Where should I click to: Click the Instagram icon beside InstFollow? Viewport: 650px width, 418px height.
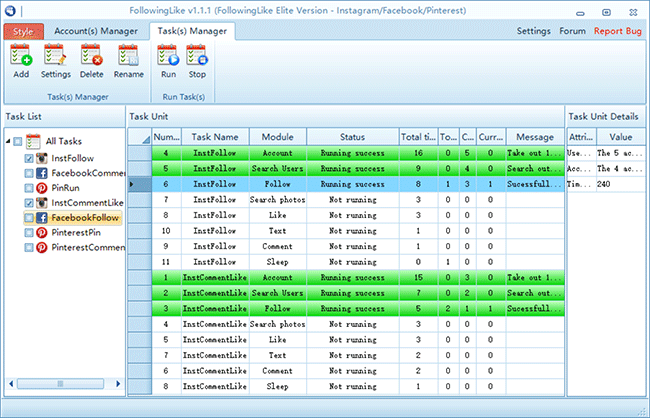[x=42, y=159]
